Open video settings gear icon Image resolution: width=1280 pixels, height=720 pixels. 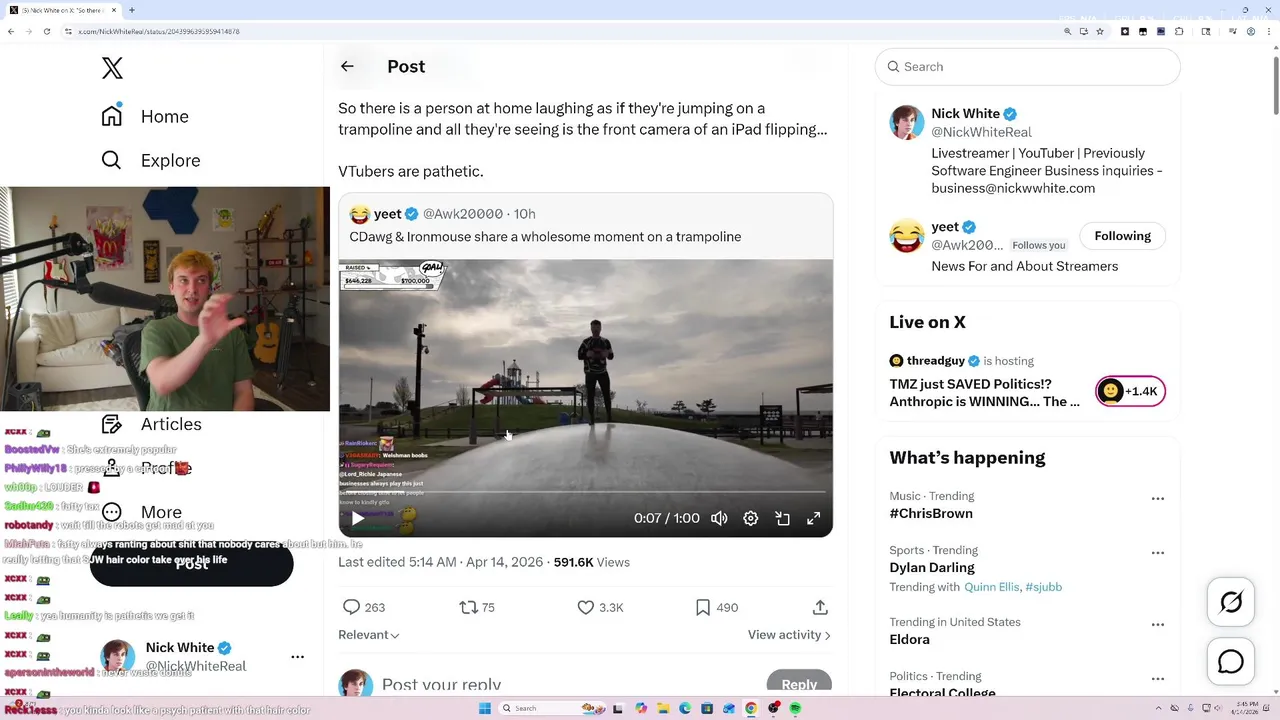tap(751, 518)
